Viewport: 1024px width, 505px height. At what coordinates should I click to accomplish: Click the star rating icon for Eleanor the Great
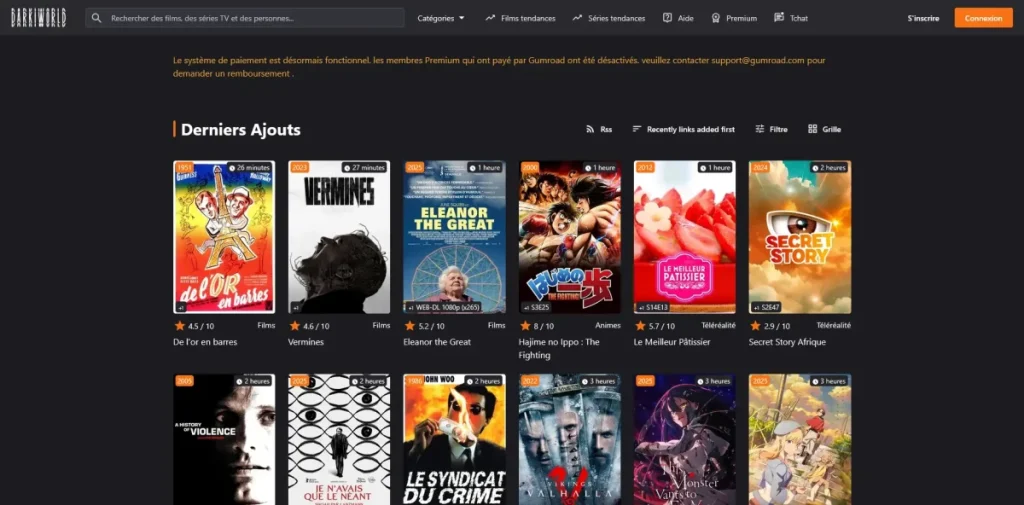click(409, 325)
